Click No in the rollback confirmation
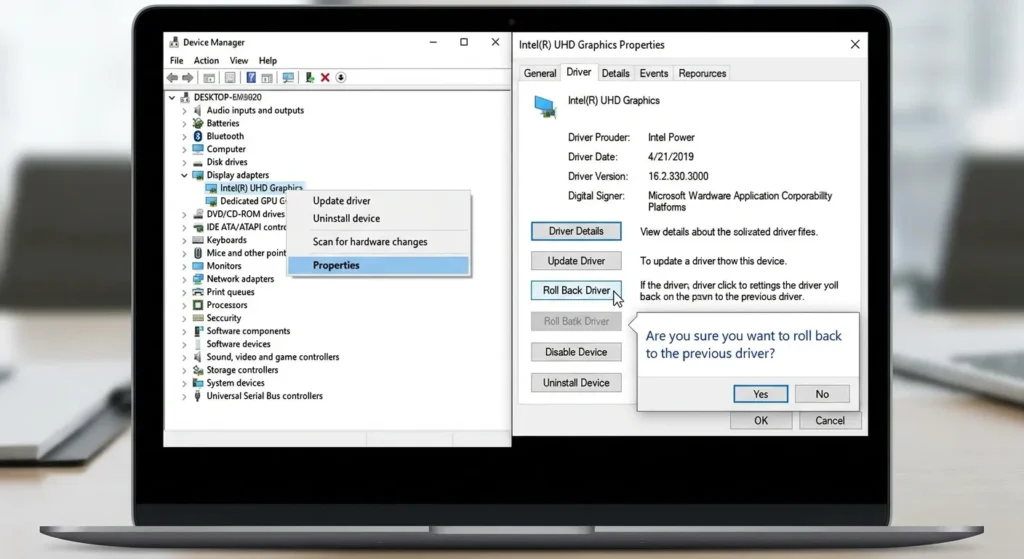The height and width of the screenshot is (559, 1024). [x=822, y=394]
